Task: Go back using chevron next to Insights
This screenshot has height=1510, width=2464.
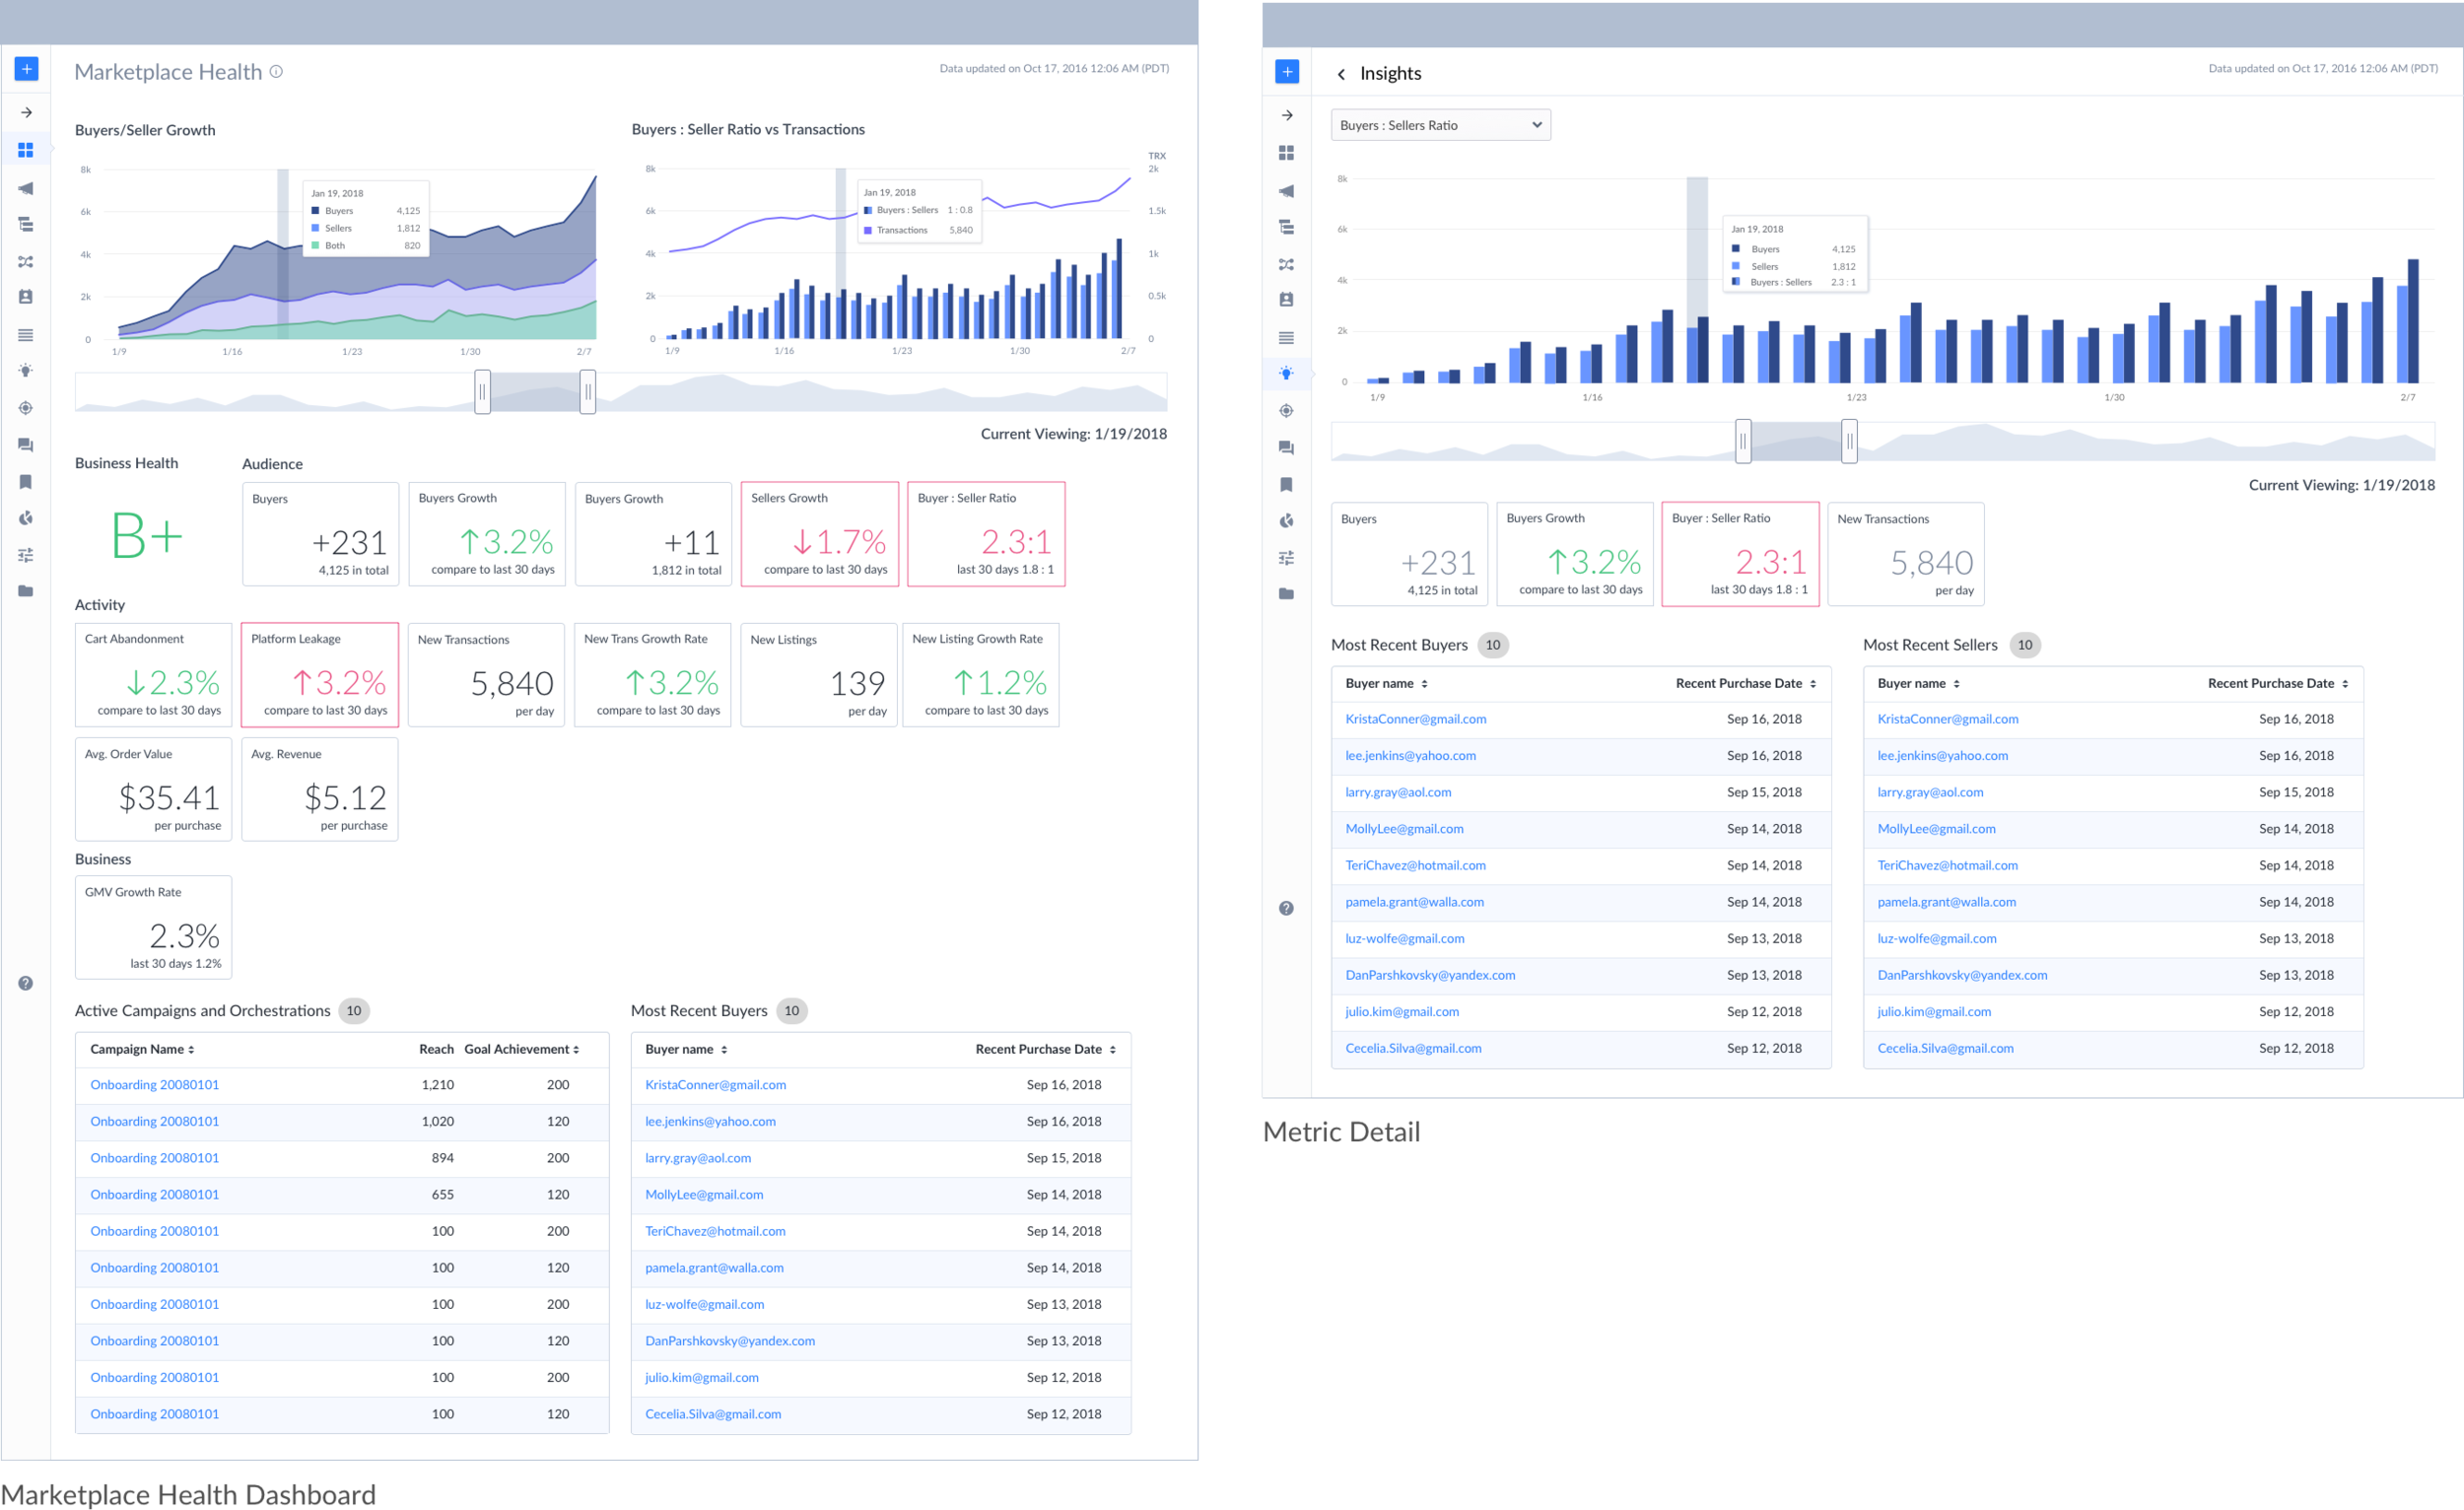Action: coord(1342,74)
